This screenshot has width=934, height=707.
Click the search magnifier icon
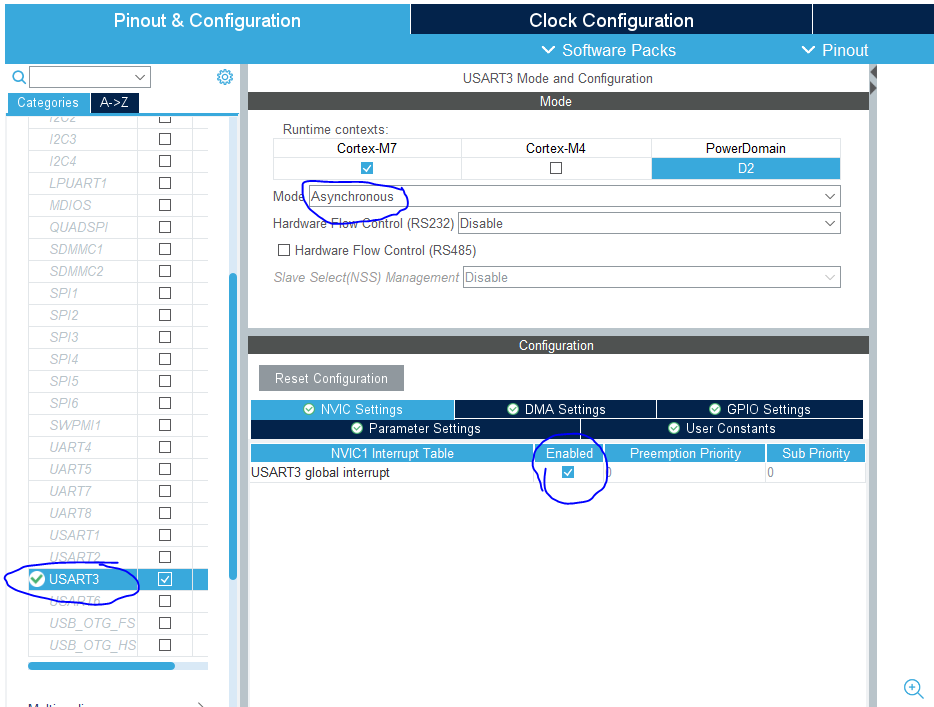pos(19,77)
